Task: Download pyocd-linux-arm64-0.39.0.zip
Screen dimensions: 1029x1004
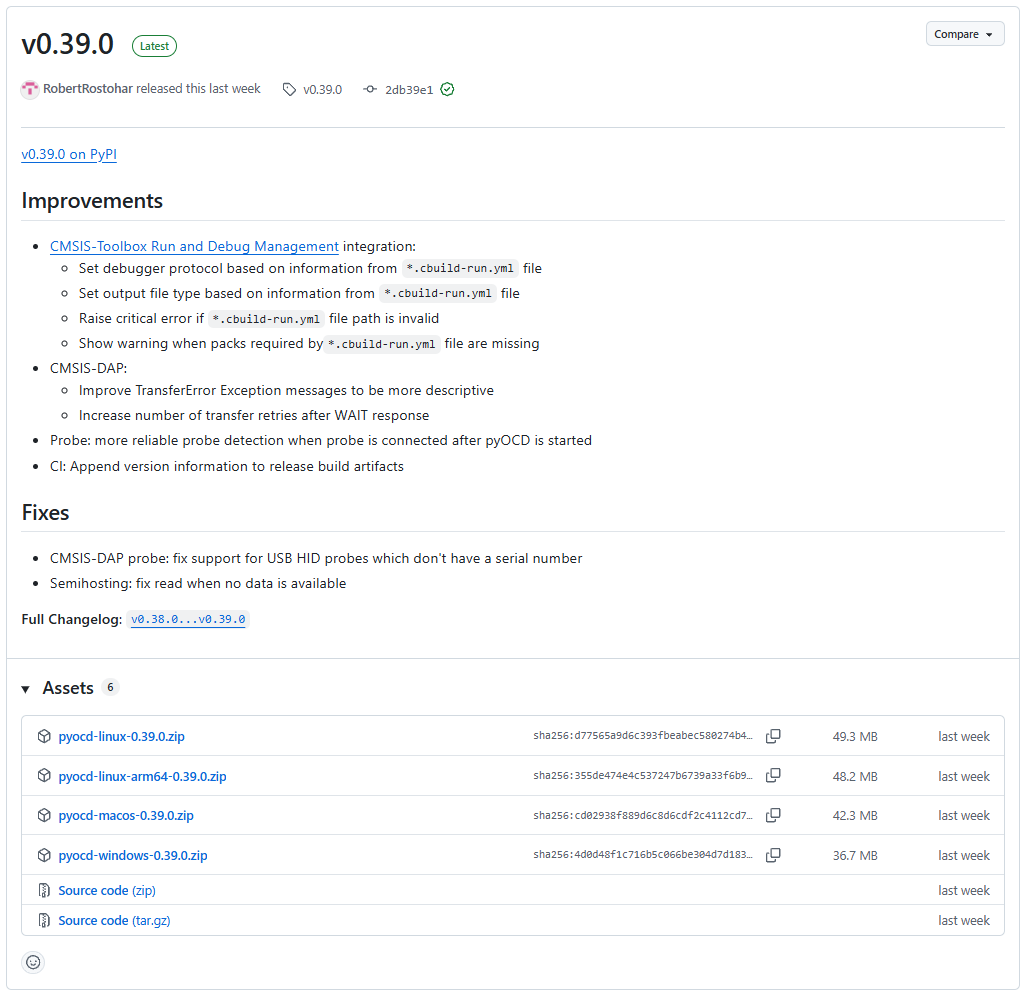Action: (142, 776)
